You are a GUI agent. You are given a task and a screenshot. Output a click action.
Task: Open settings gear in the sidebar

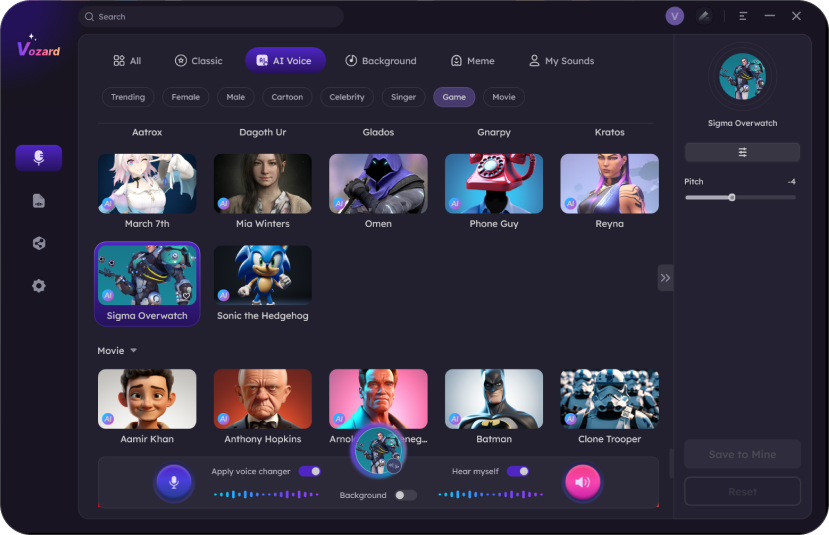pos(39,286)
